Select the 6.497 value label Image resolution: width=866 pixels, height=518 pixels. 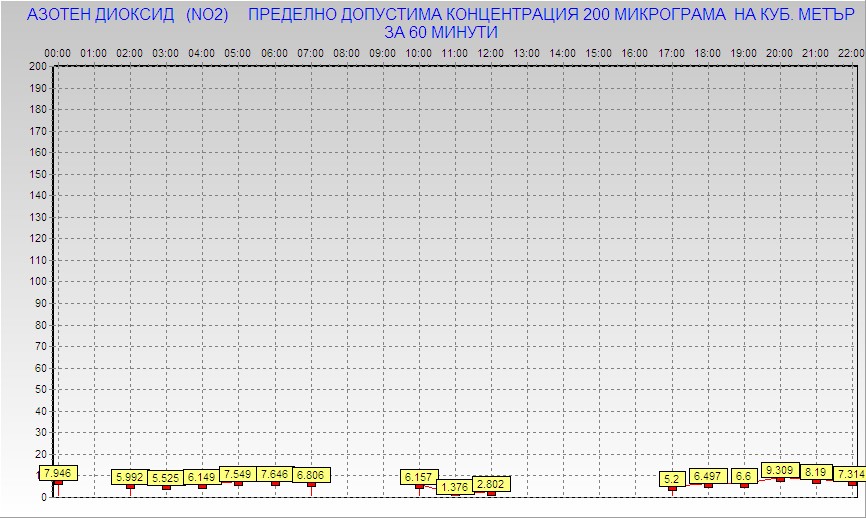pyautogui.click(x=708, y=476)
